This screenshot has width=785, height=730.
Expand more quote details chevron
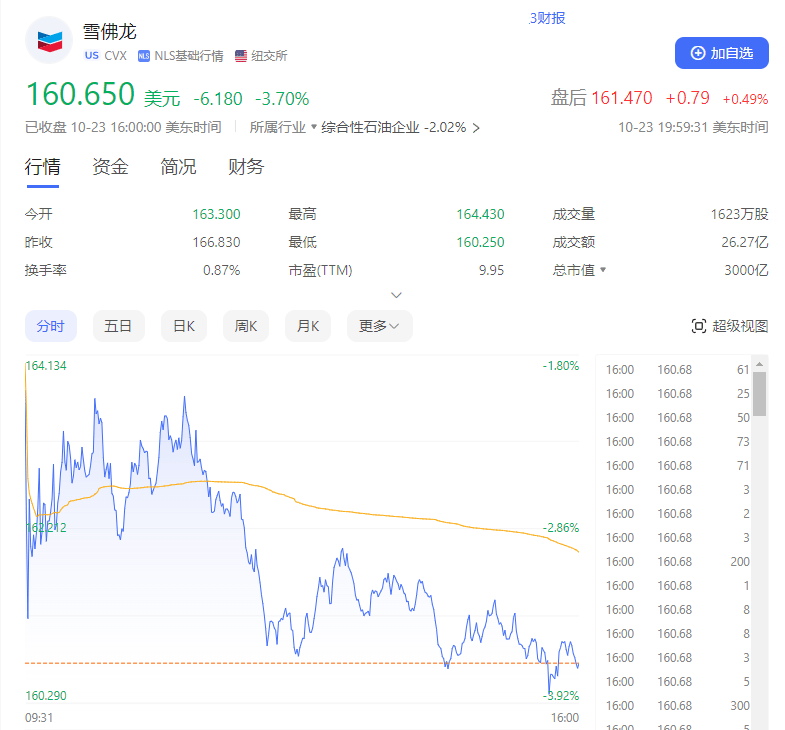coord(396,295)
